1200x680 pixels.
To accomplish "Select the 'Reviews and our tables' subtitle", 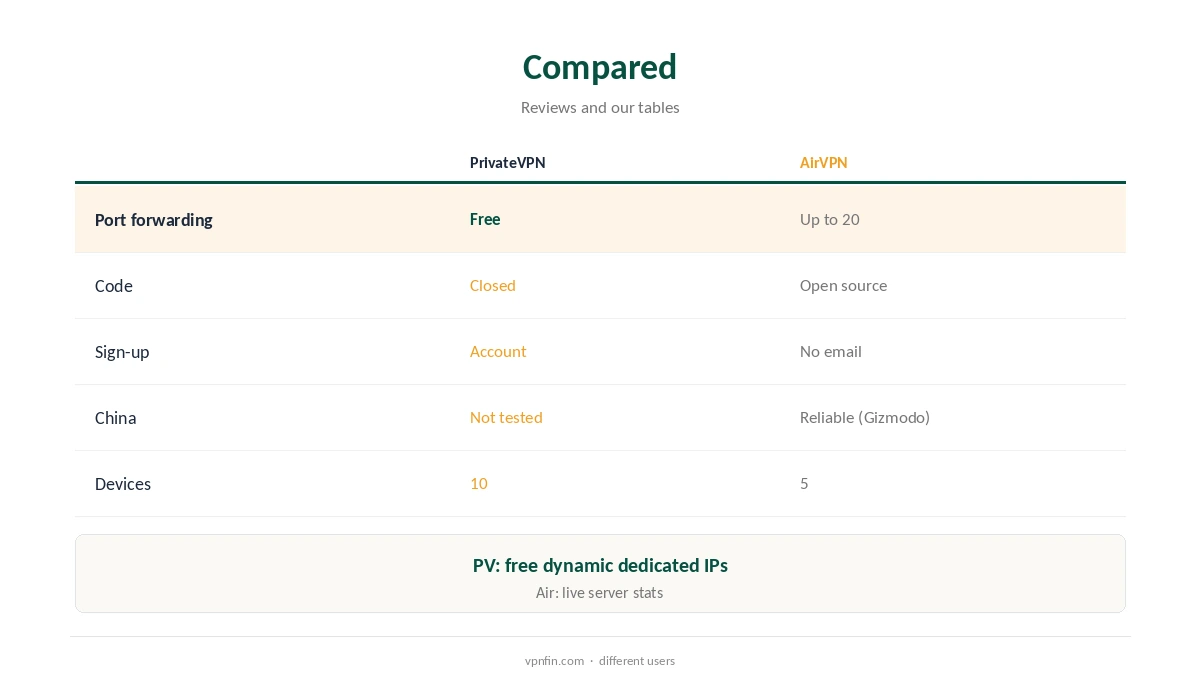I will [600, 107].
